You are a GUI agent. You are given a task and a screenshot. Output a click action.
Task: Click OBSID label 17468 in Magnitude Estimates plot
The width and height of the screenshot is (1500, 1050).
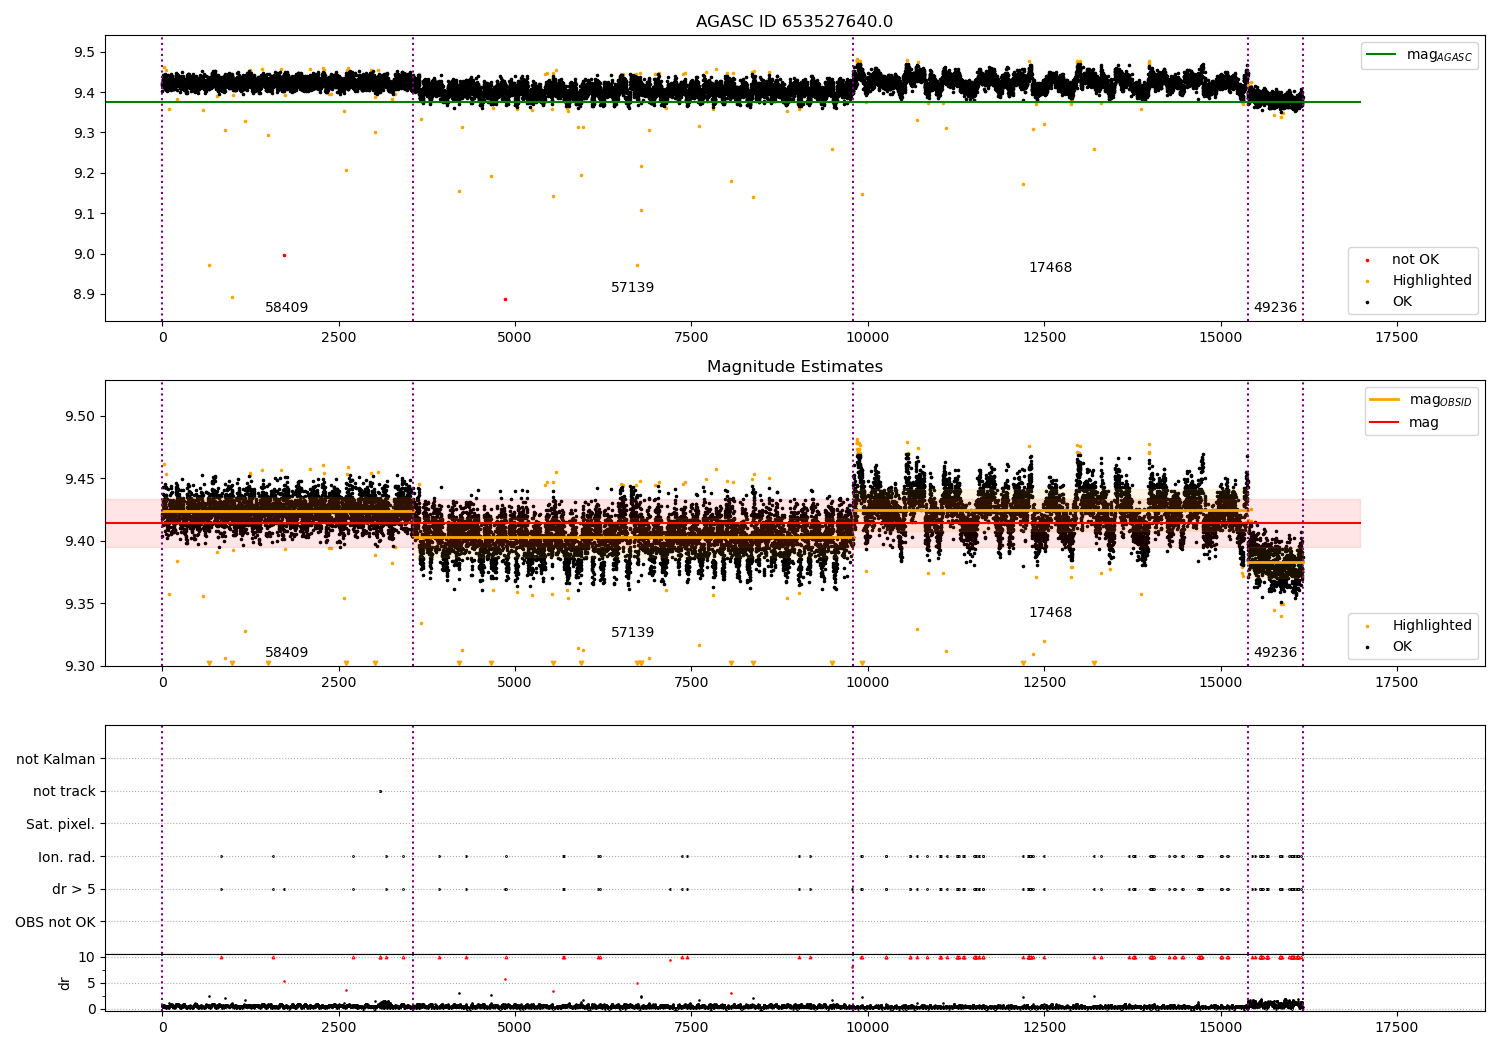1050,613
